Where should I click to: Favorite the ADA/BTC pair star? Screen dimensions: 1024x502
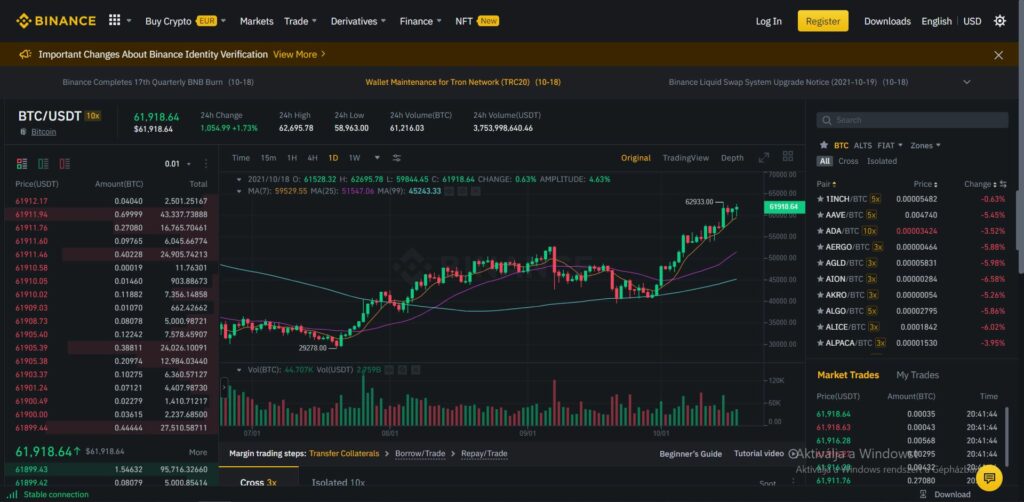pos(820,230)
